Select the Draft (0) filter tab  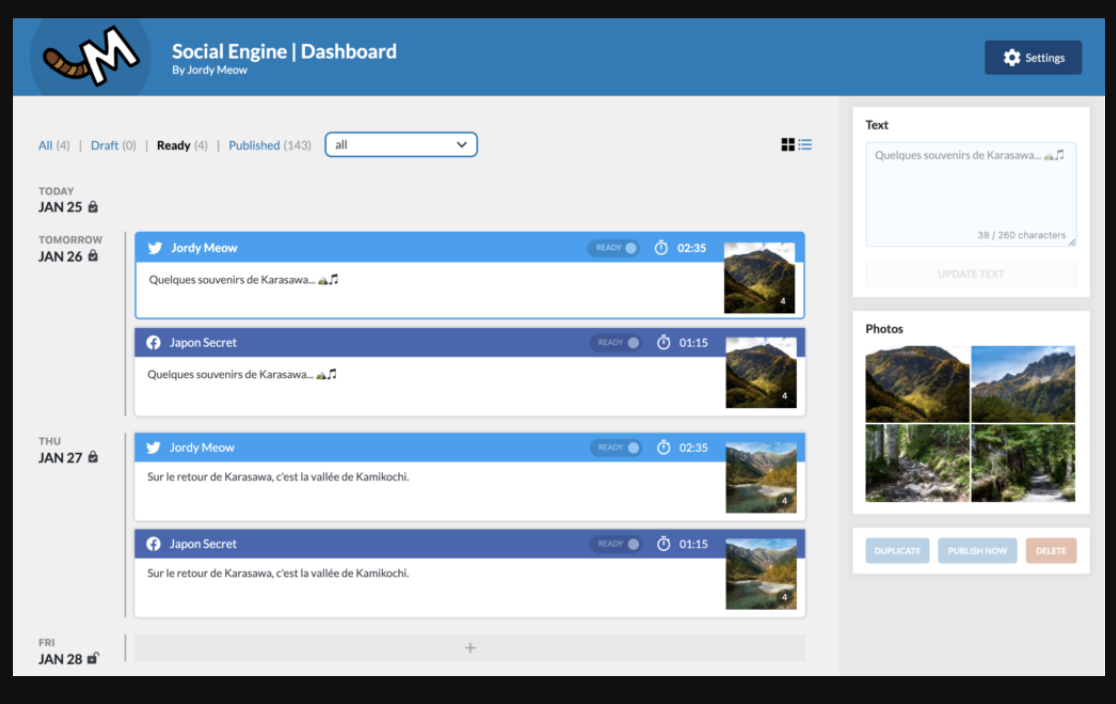(x=113, y=145)
